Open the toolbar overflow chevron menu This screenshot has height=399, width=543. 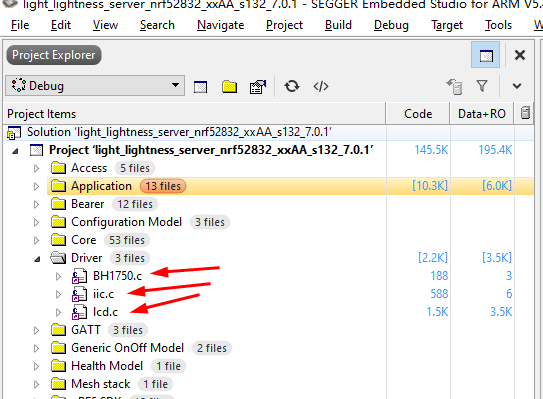point(517,86)
